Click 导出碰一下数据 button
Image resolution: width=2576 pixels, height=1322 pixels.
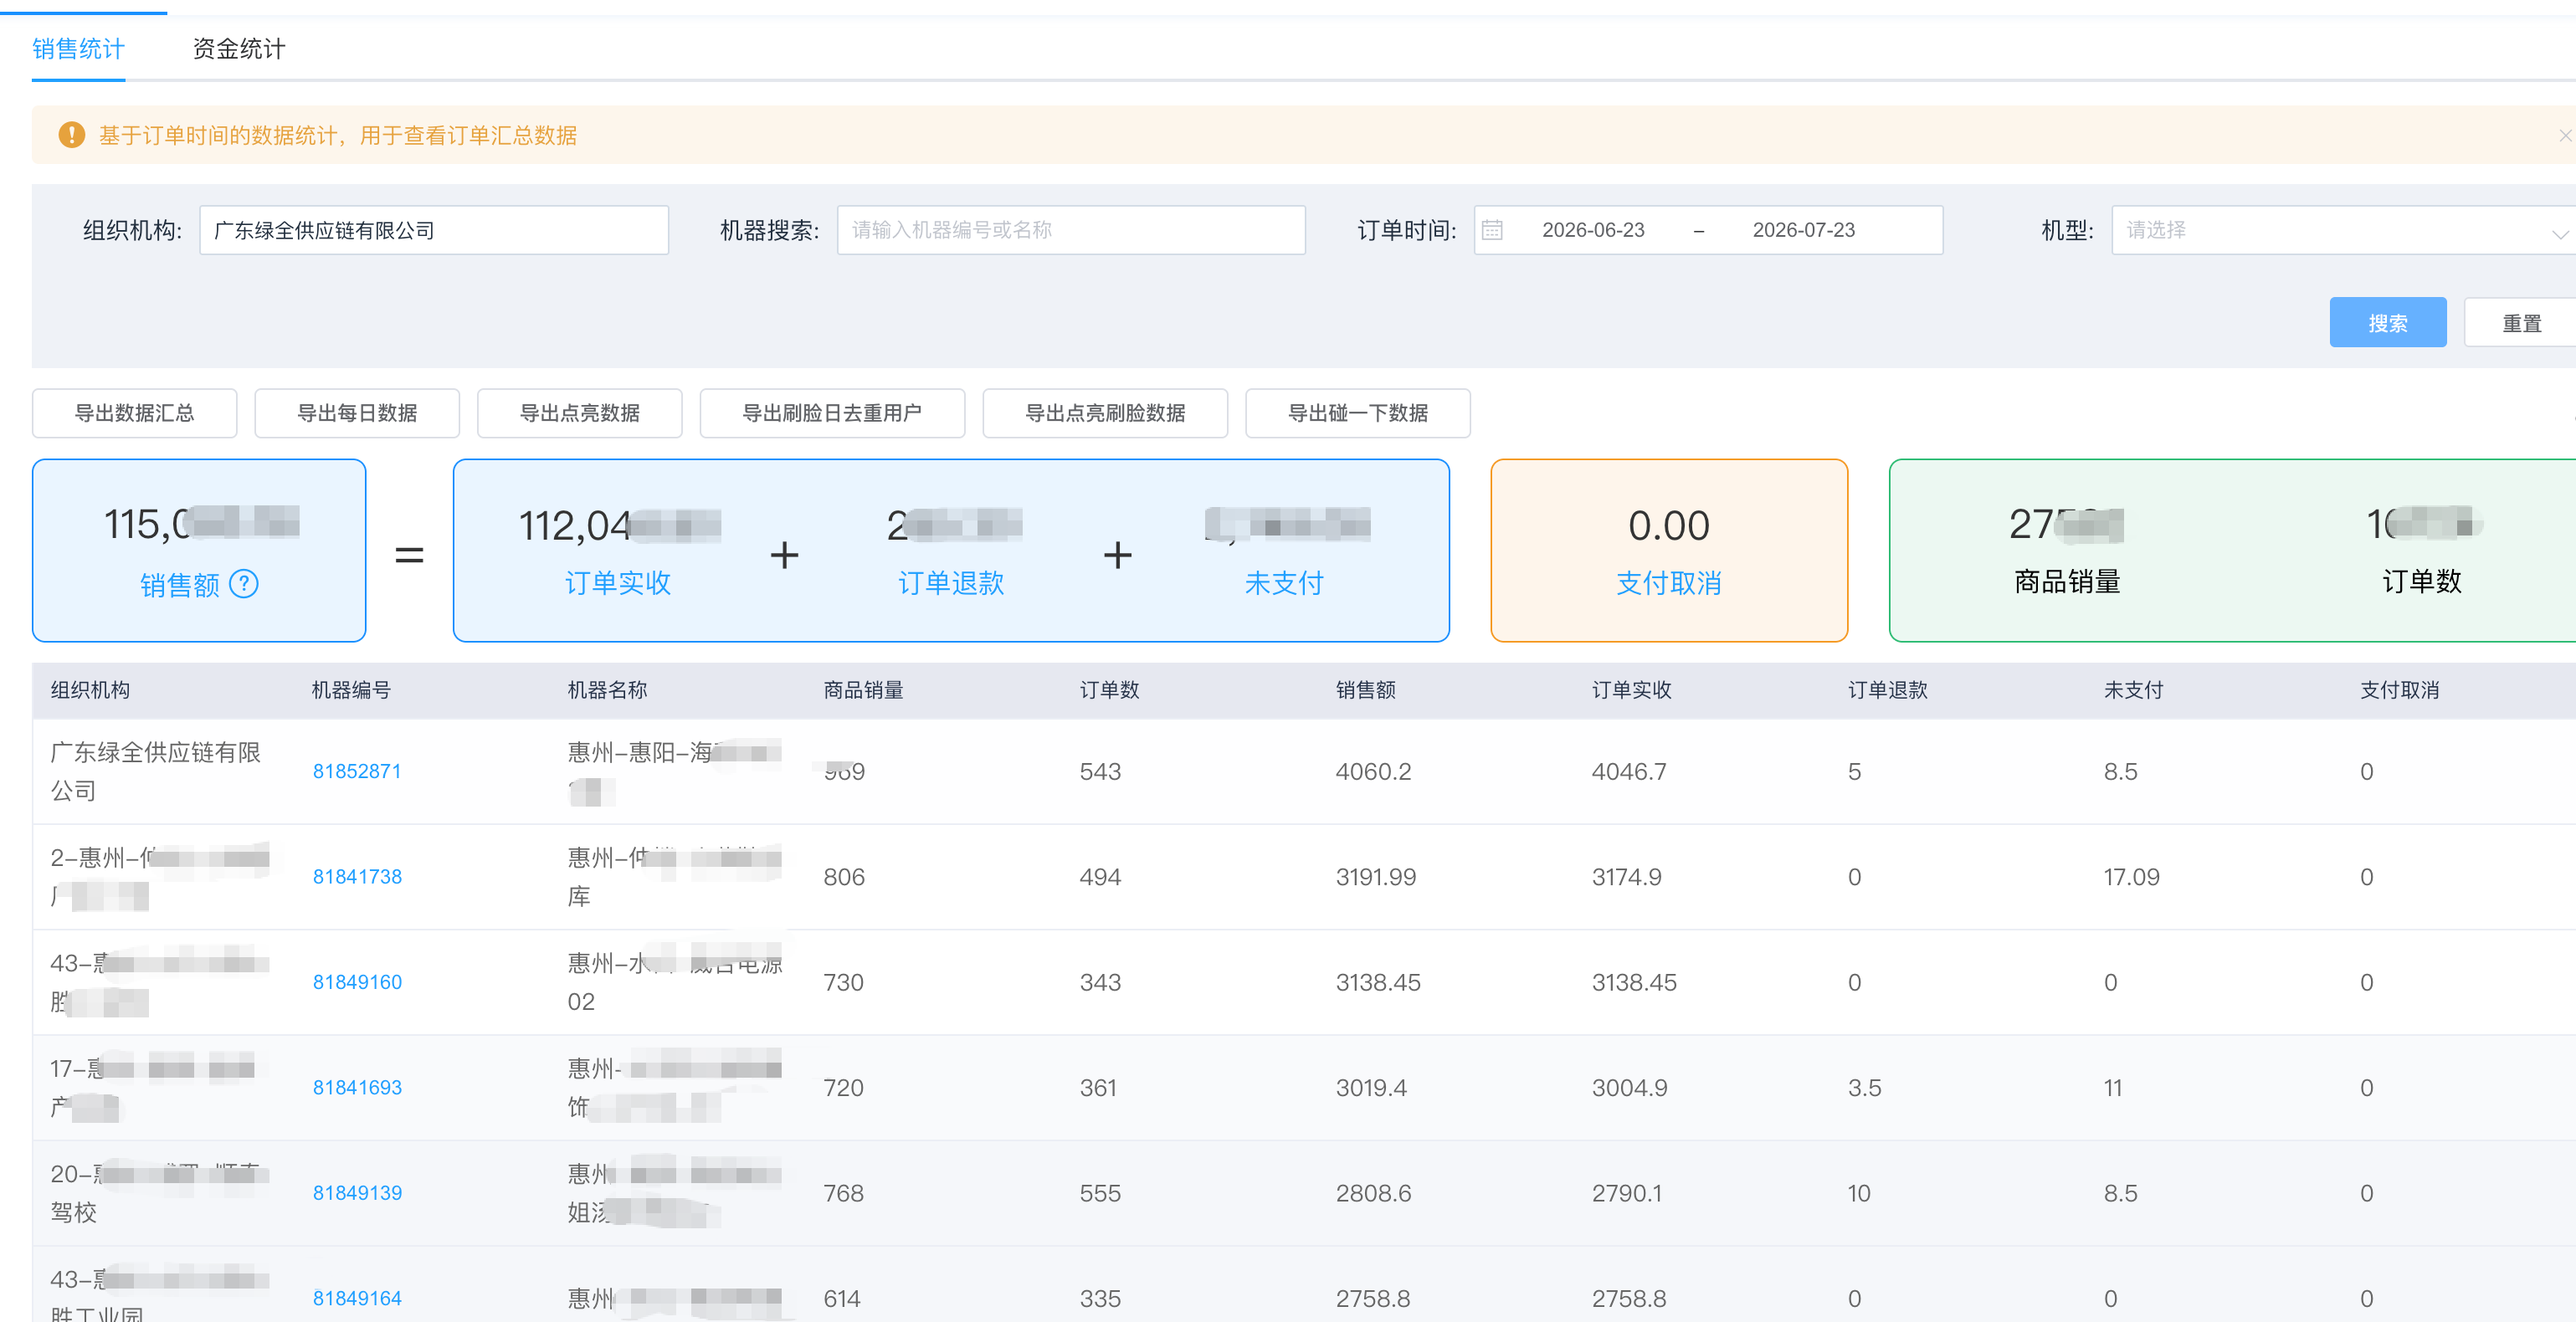[1357, 413]
